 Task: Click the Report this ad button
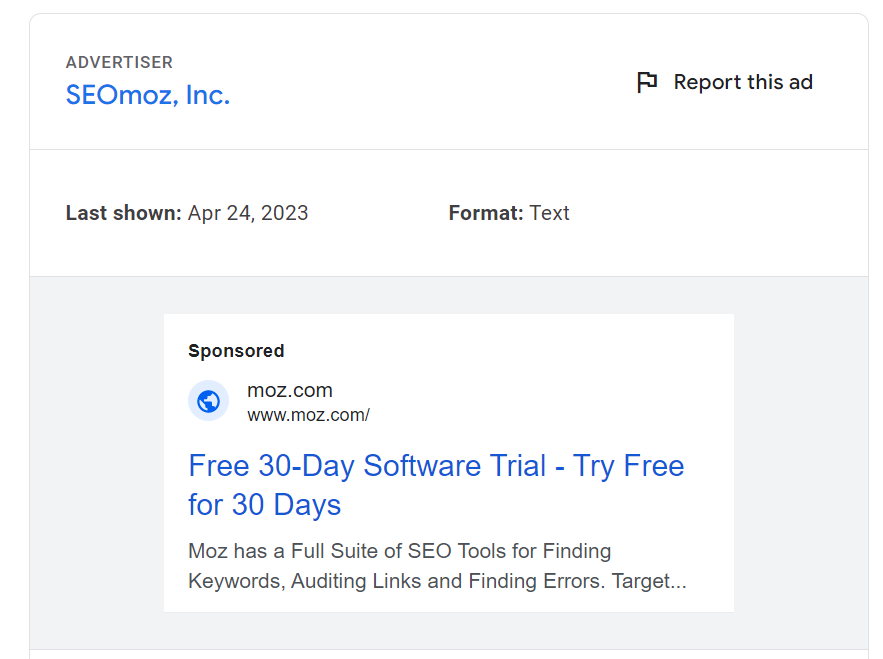click(725, 82)
